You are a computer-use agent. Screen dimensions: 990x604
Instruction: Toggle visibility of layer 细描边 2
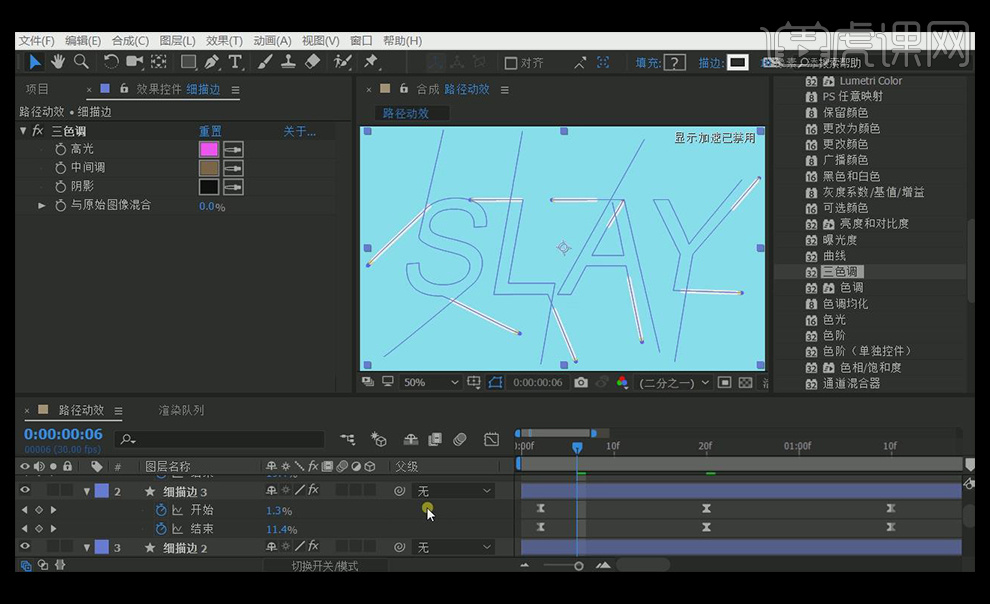point(25,547)
